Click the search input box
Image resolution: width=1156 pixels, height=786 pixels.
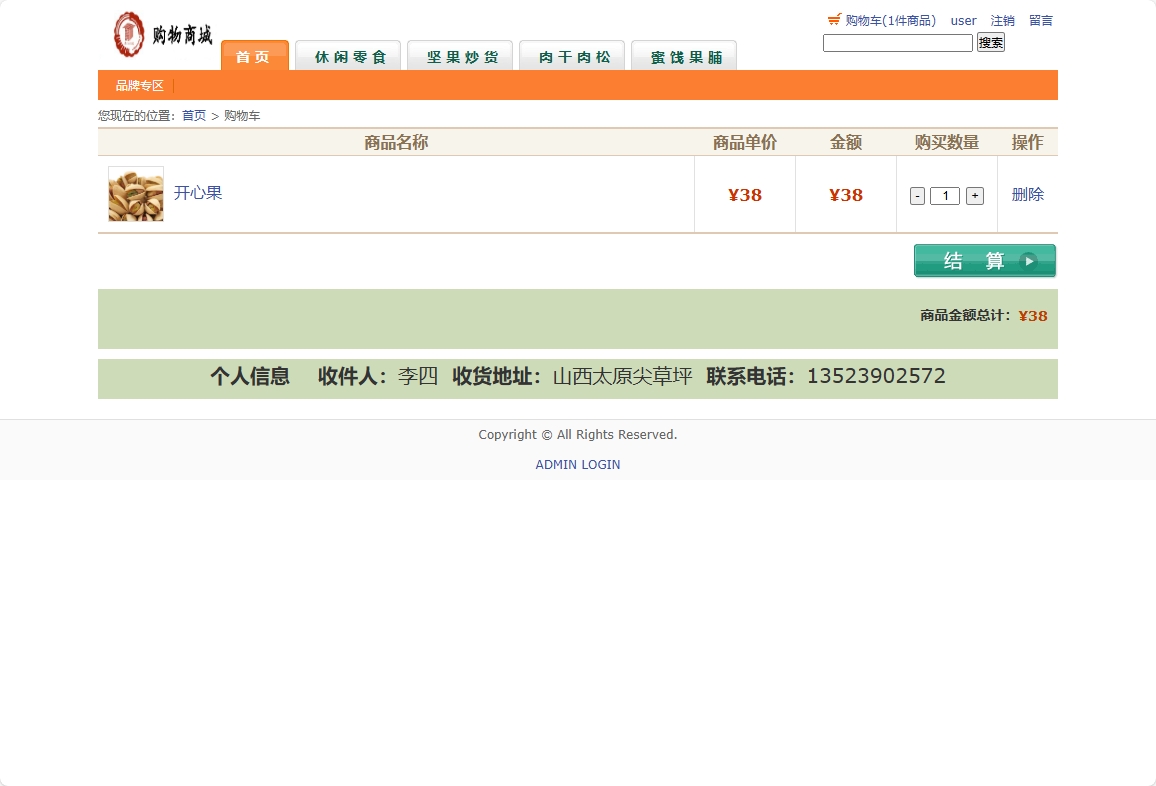pyautogui.click(x=896, y=42)
